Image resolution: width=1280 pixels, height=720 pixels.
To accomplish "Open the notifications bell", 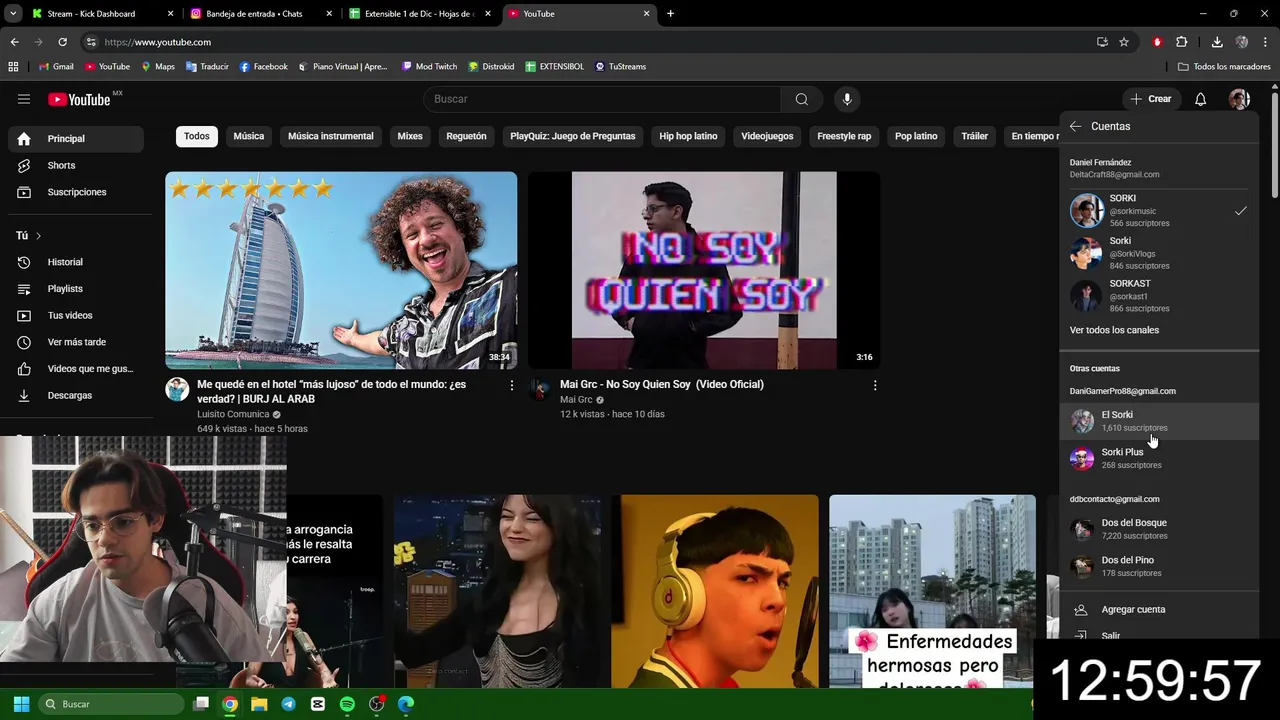I will [x=1200, y=99].
